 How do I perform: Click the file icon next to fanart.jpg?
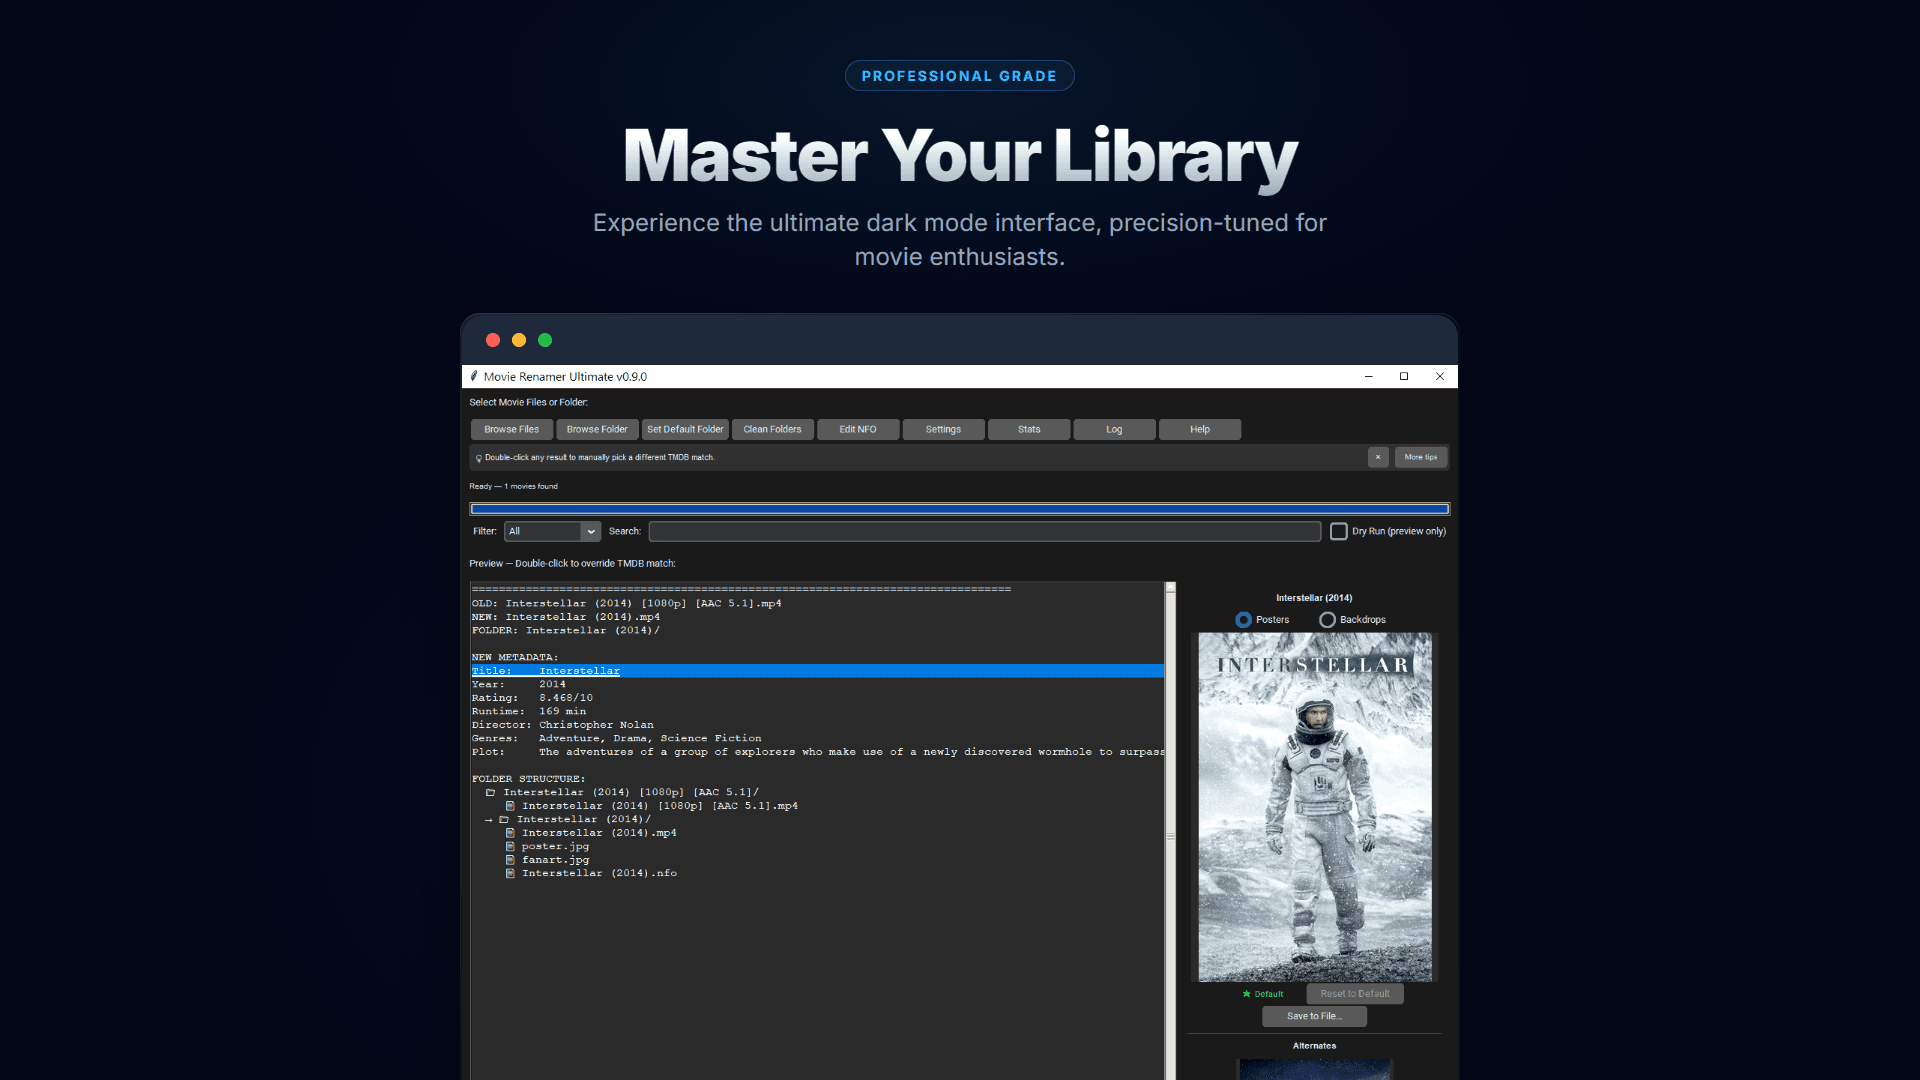point(512,859)
